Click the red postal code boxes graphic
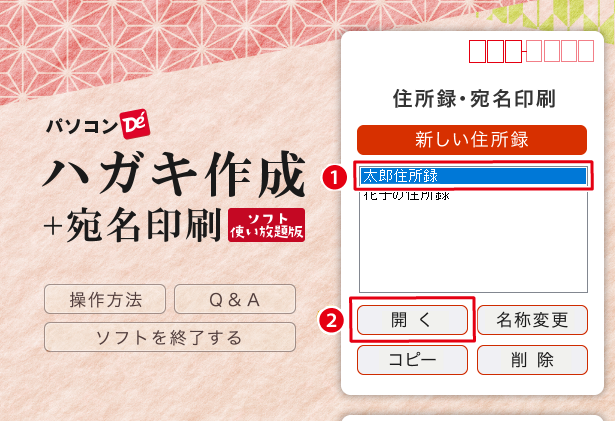Image resolution: width=615 pixels, height=421 pixels. 531,51
